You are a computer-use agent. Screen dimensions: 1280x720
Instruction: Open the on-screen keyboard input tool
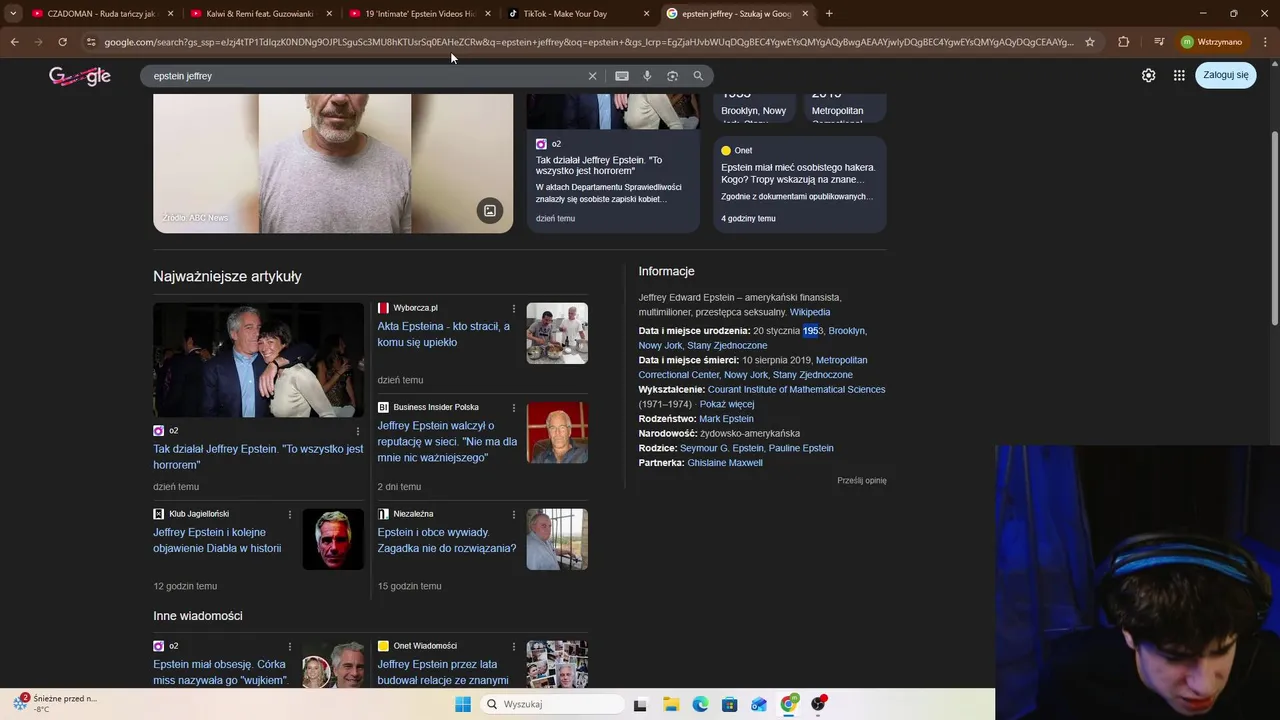(622, 76)
